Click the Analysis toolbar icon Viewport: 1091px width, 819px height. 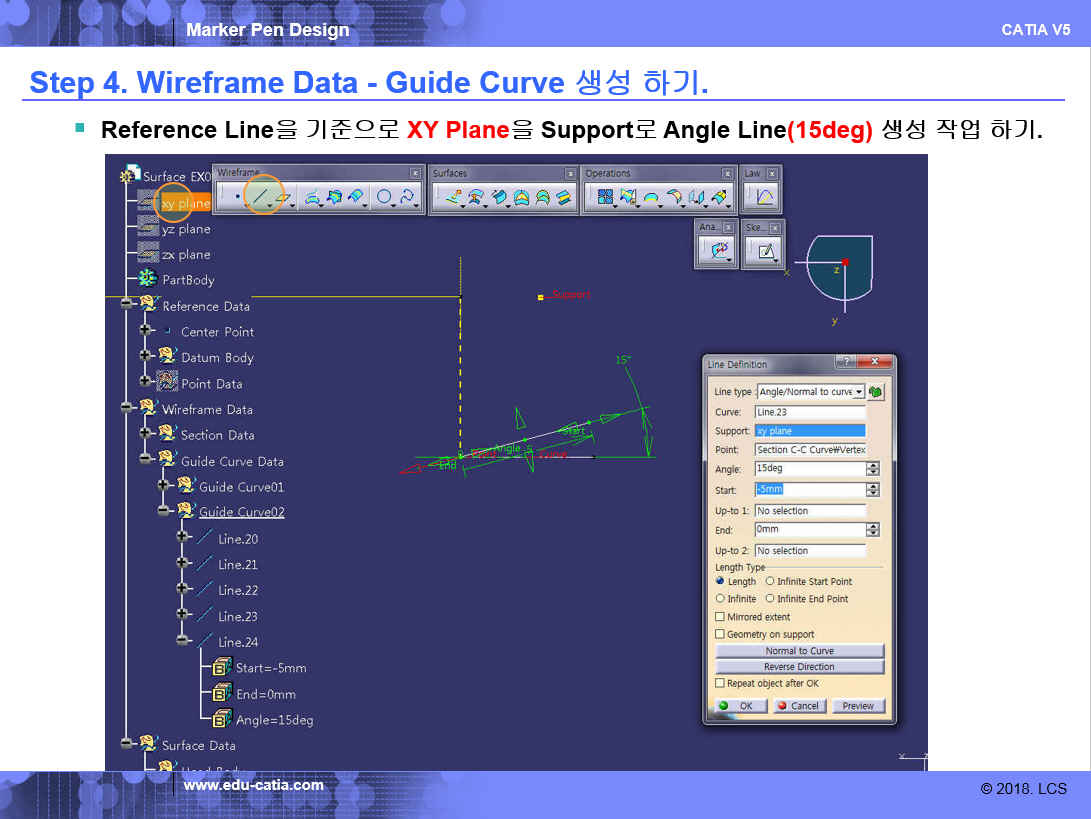click(719, 253)
